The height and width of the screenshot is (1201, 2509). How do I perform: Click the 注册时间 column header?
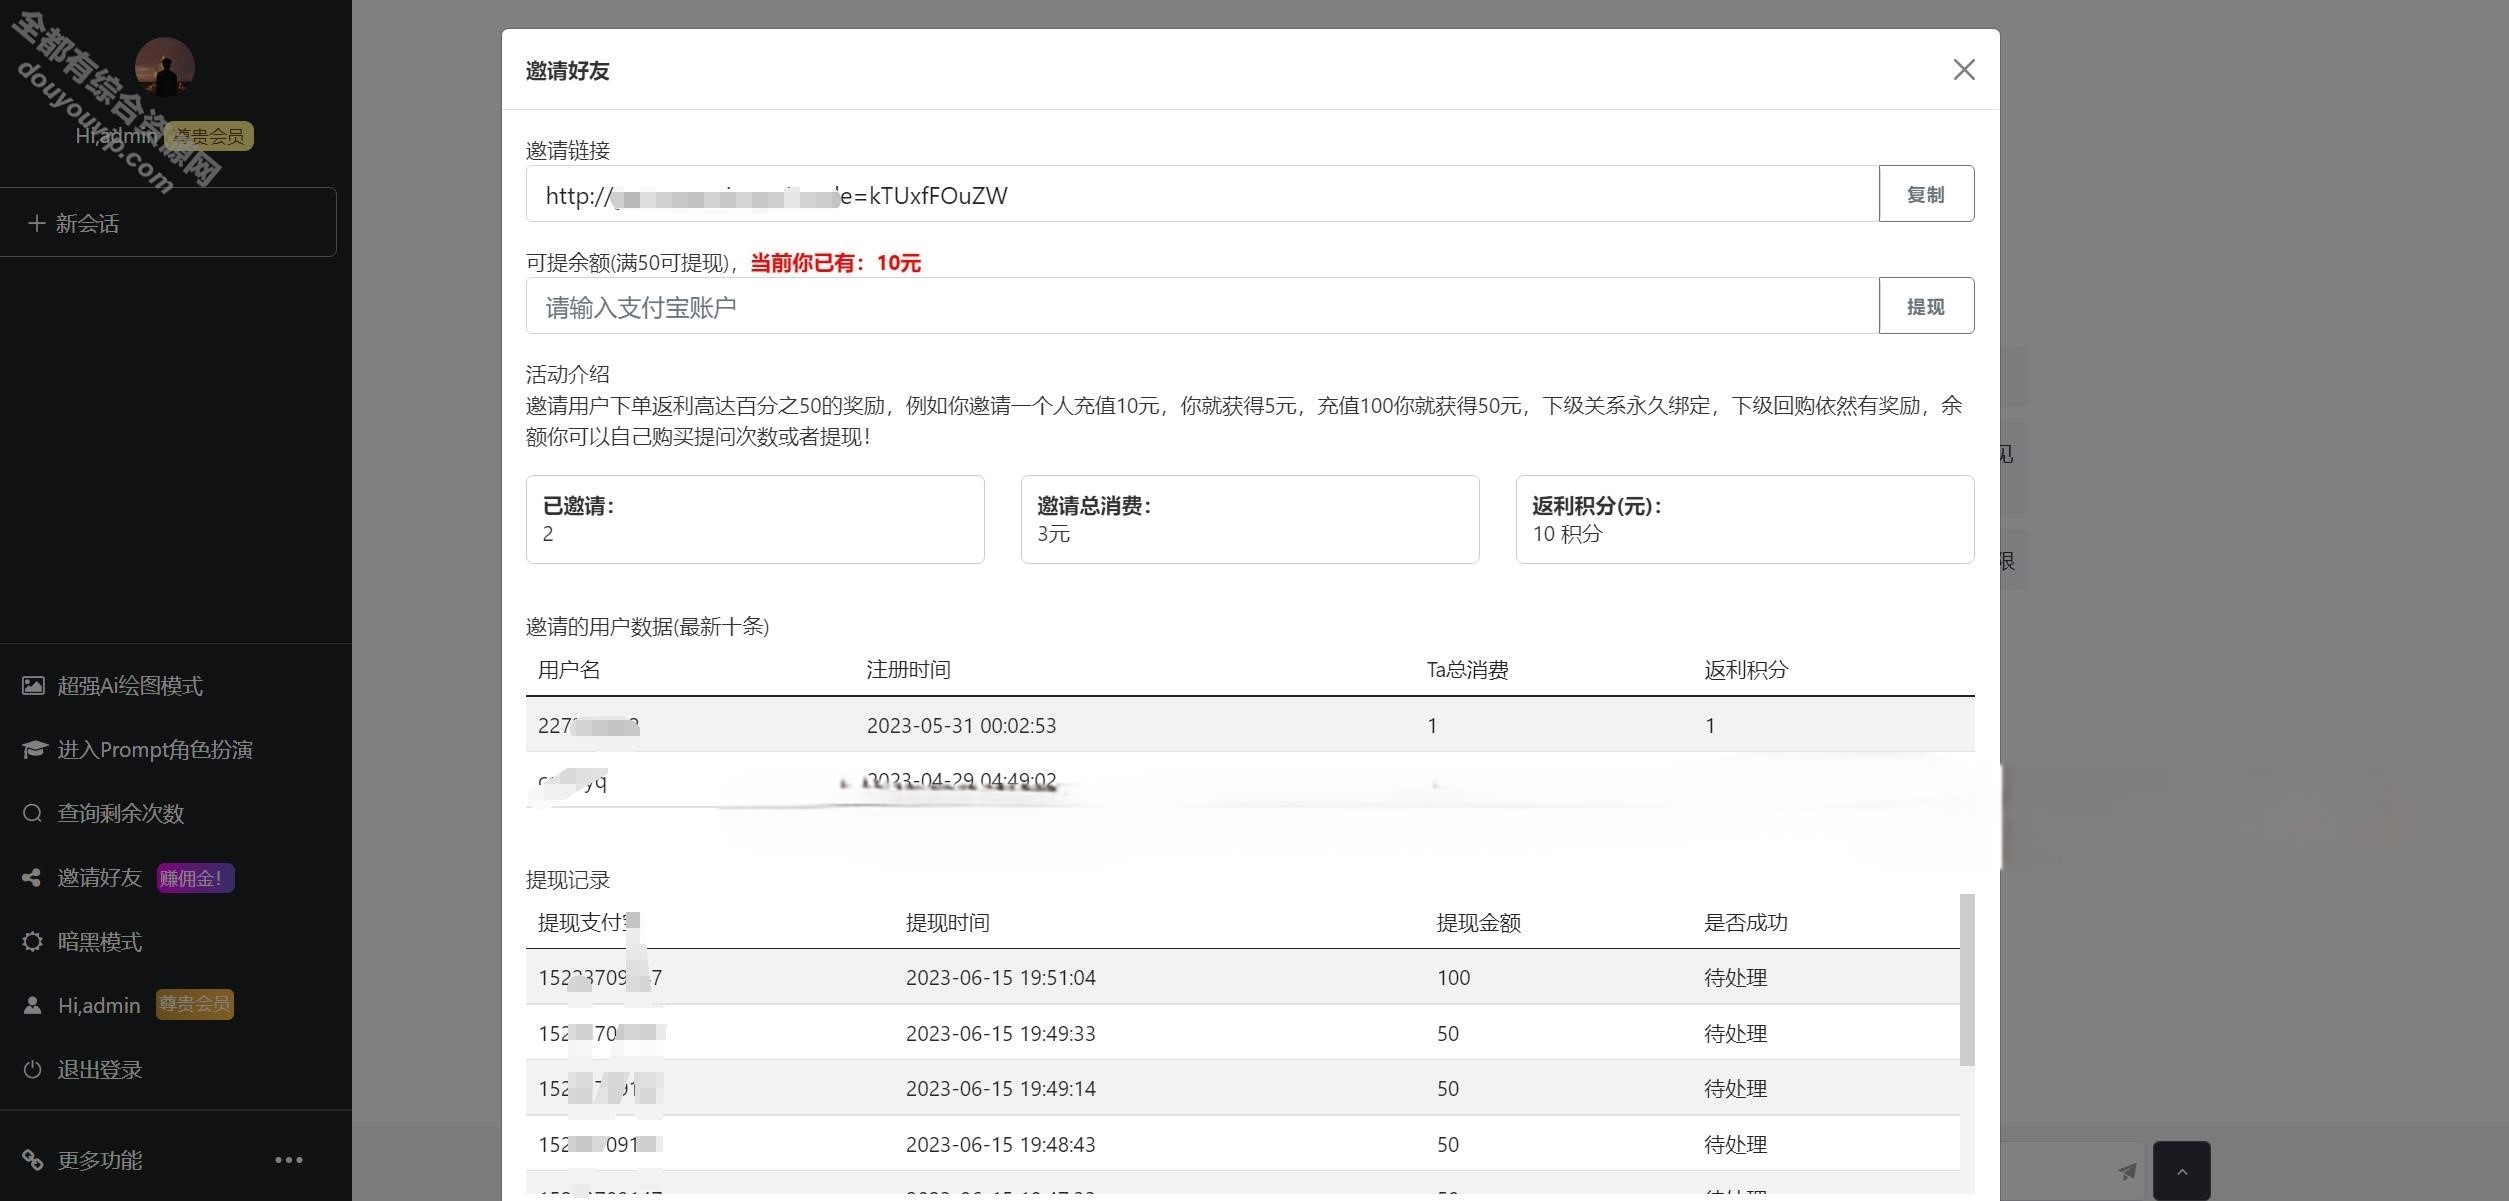(x=908, y=669)
